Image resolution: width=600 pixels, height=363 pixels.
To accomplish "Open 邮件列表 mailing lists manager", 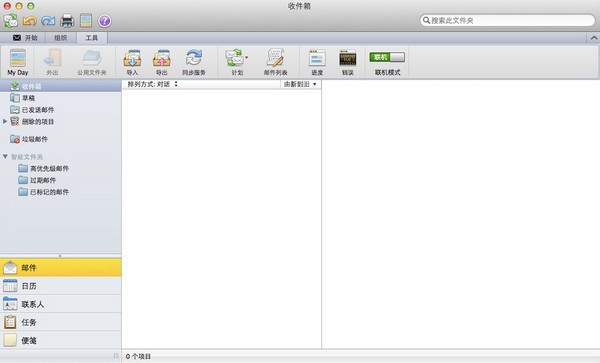I will (276, 62).
